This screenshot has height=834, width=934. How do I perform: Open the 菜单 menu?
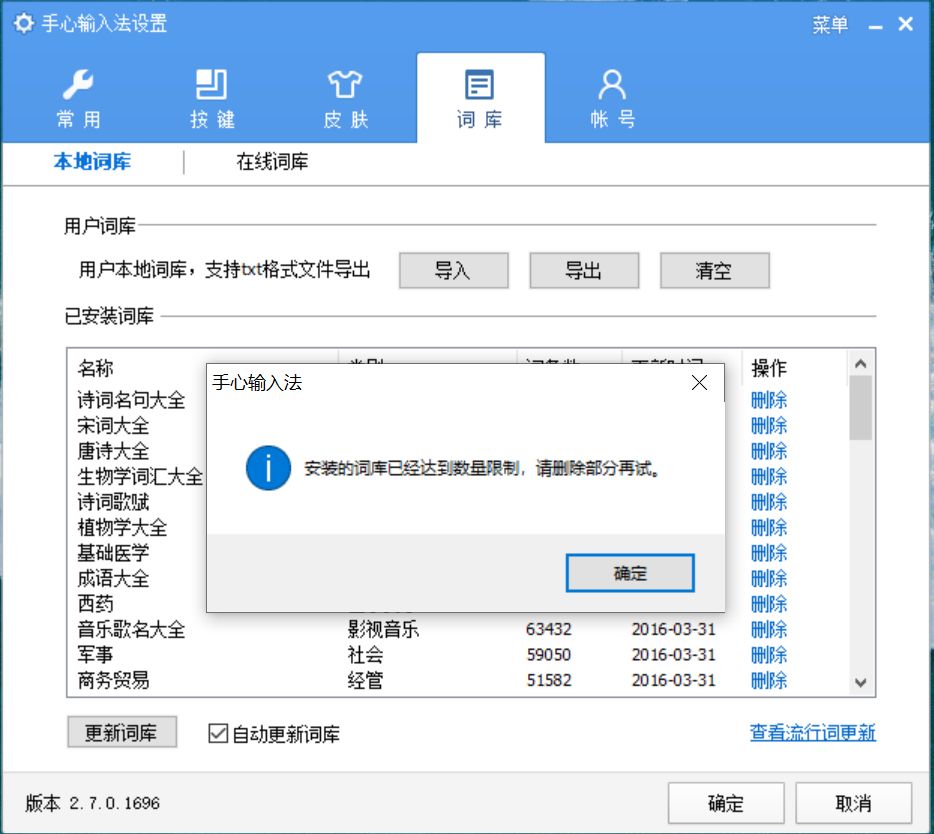pos(831,23)
